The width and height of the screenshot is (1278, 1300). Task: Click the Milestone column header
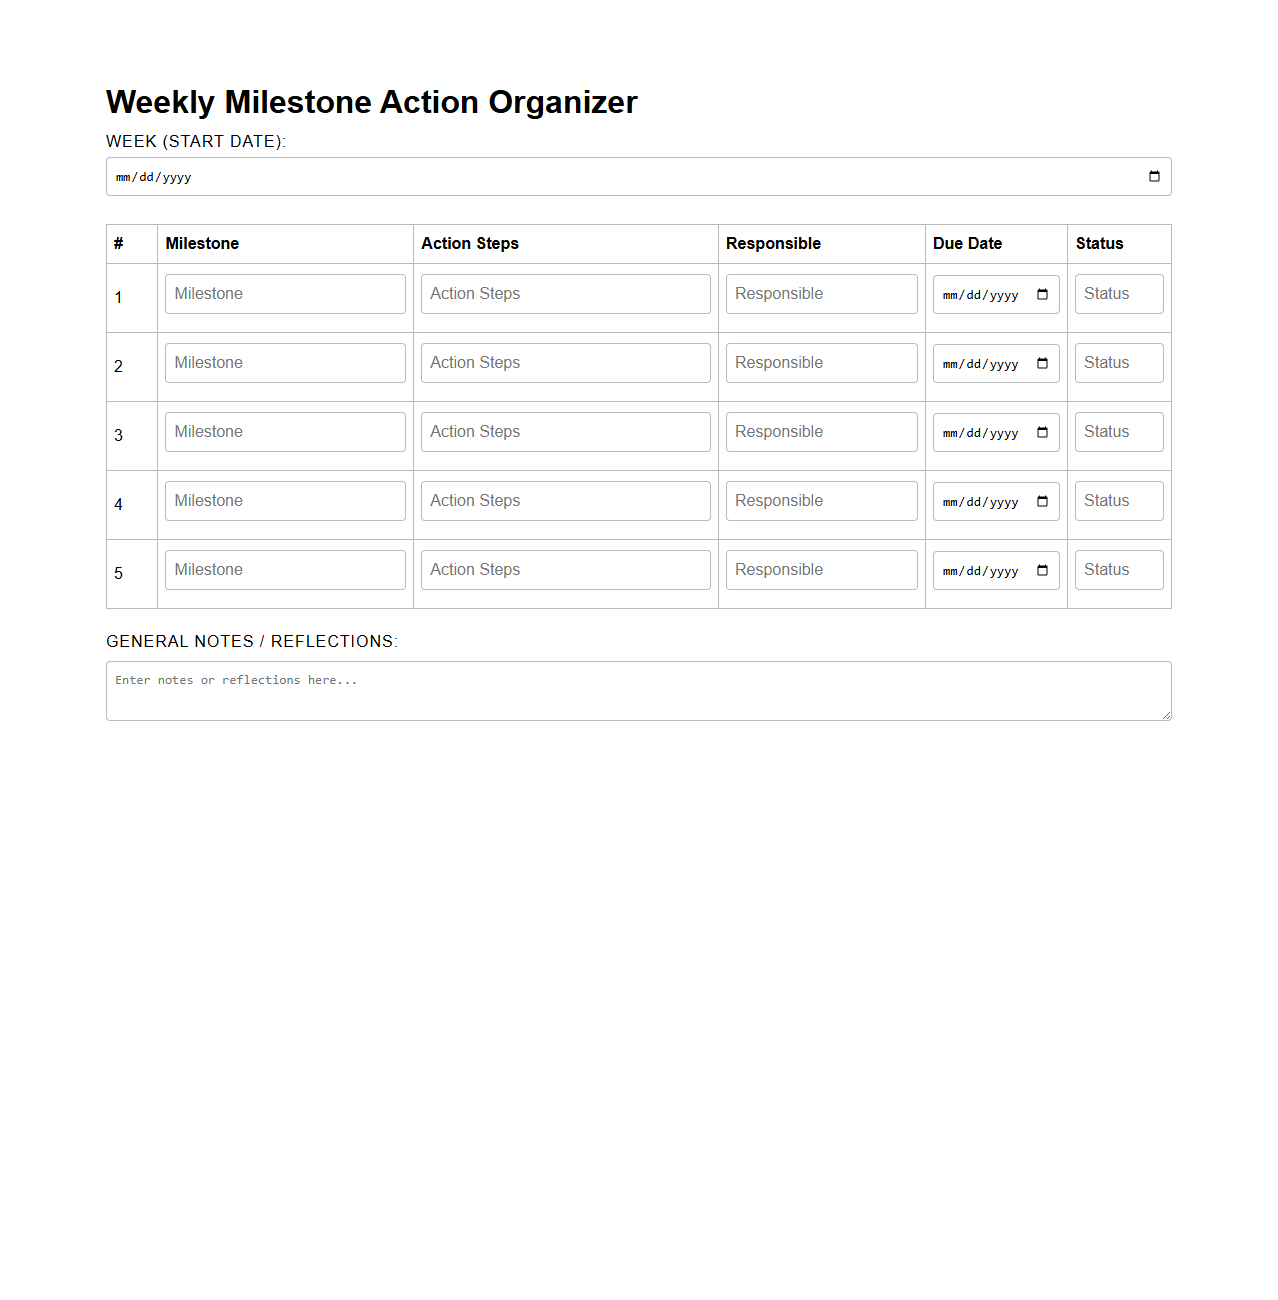[202, 243]
